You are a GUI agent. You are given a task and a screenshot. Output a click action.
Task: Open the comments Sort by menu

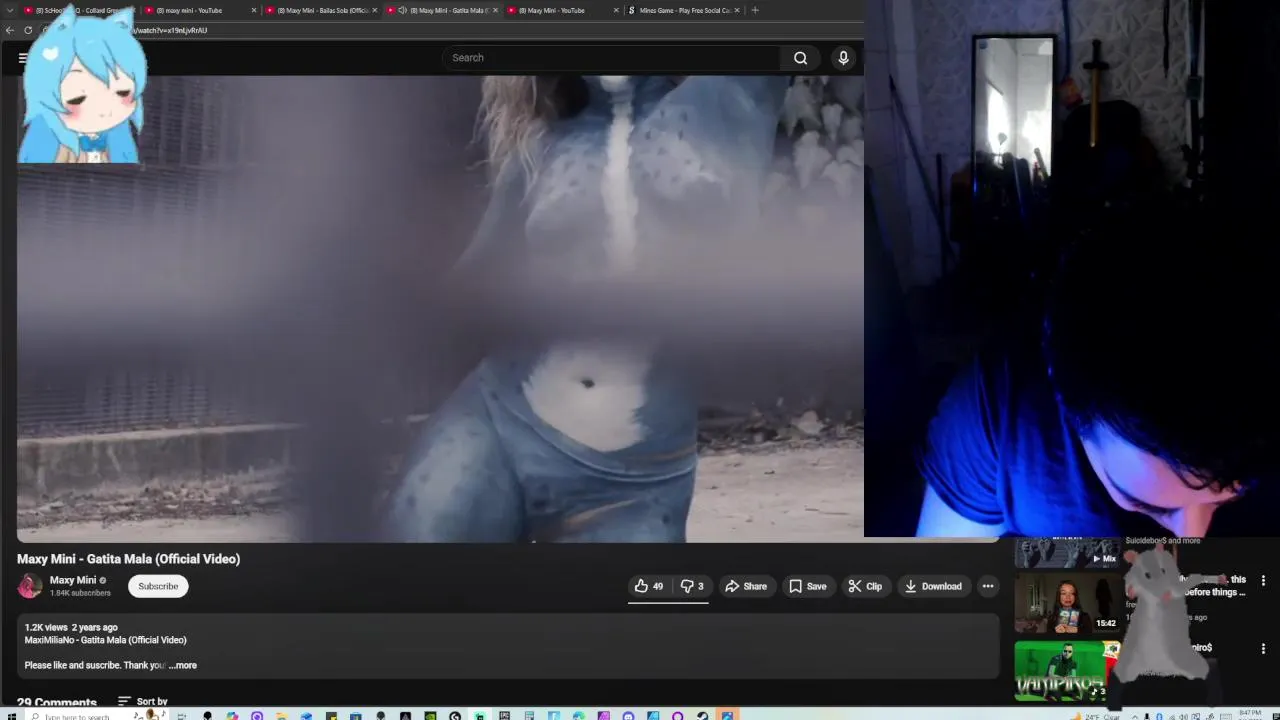[143, 702]
